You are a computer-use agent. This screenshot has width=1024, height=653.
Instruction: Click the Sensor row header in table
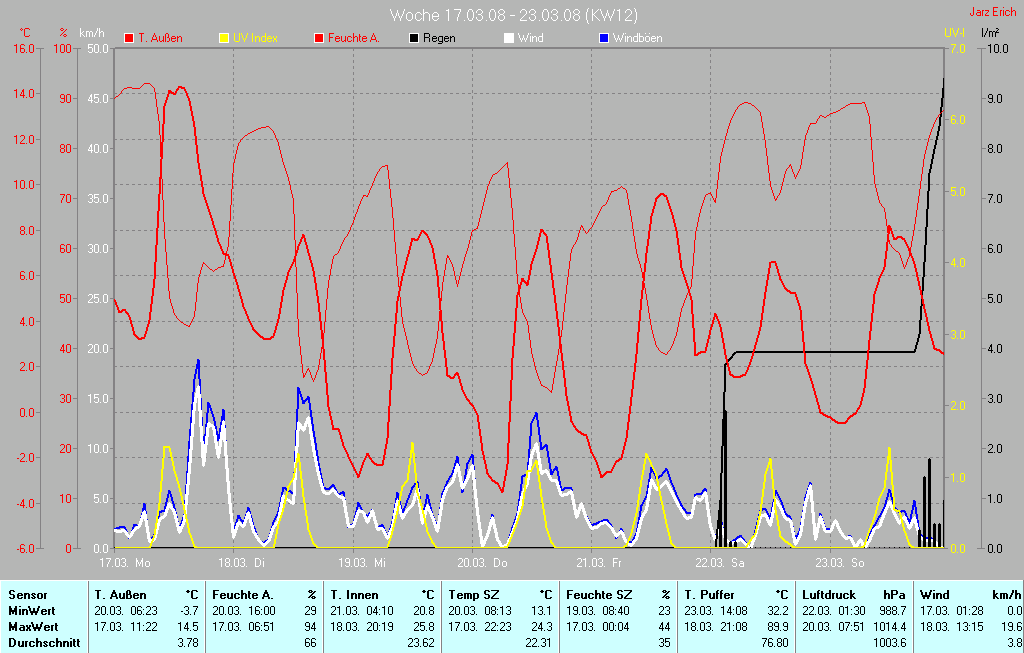(x=27, y=595)
